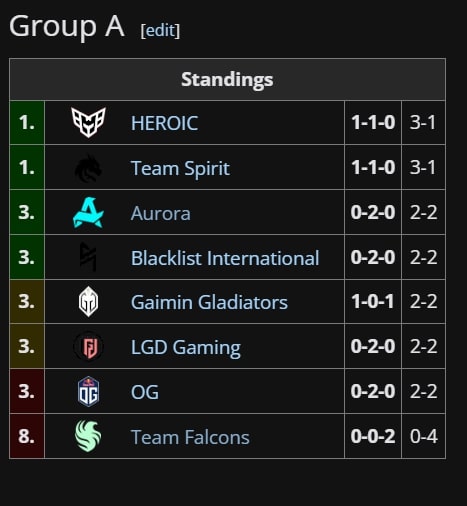Open the OG team link
The height and width of the screenshot is (506, 467).
[145, 392]
